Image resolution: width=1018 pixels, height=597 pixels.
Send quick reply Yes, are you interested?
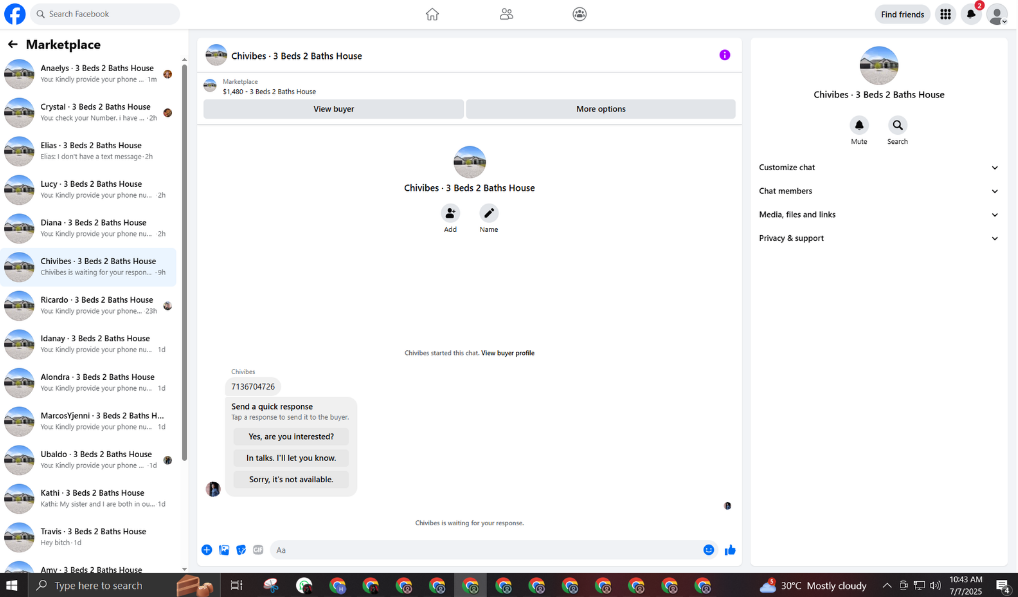pyautogui.click(x=291, y=437)
